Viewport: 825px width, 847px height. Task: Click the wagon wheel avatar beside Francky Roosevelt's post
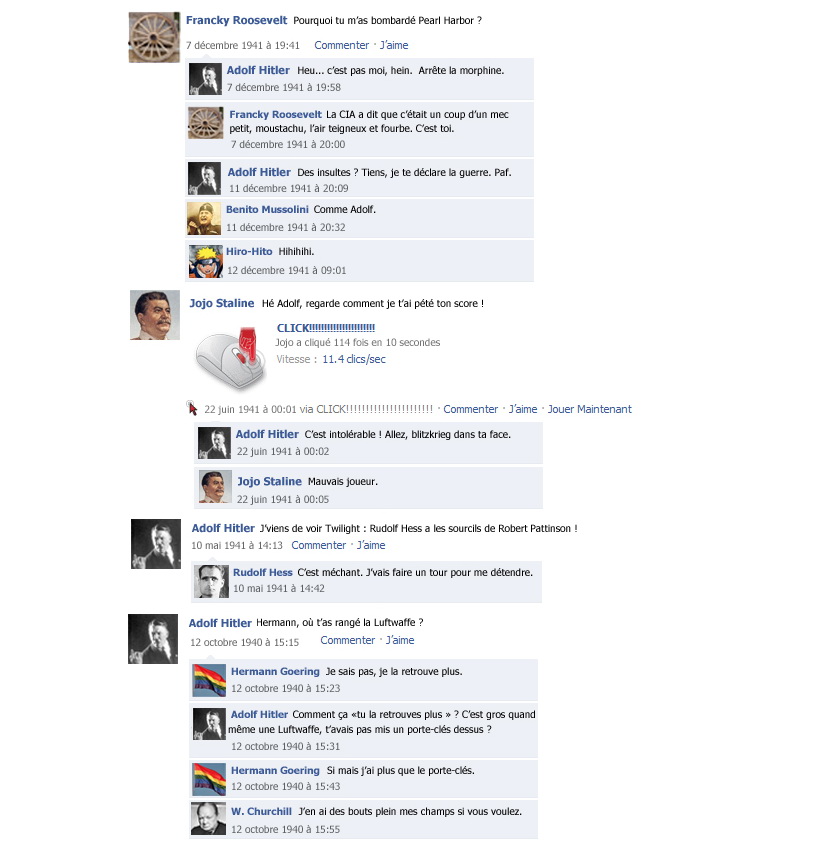154,37
